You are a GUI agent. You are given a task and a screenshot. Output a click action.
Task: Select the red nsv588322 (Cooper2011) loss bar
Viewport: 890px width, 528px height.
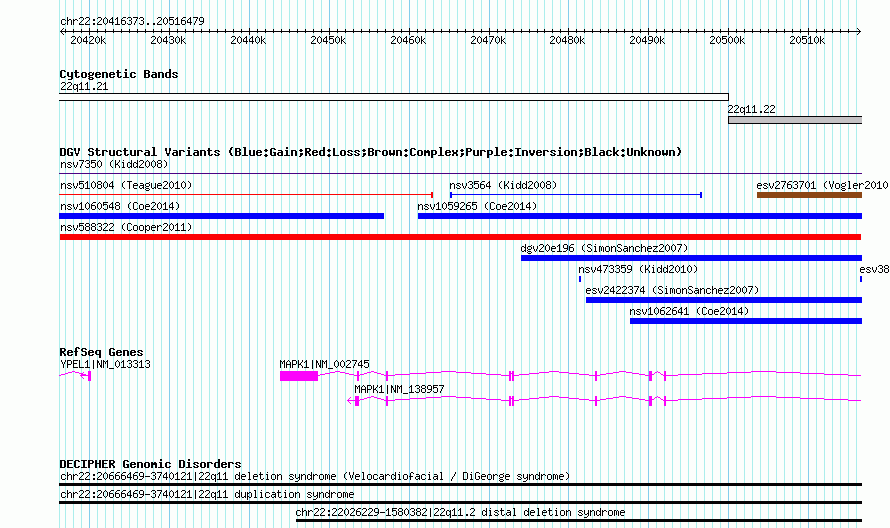pyautogui.click(x=460, y=237)
